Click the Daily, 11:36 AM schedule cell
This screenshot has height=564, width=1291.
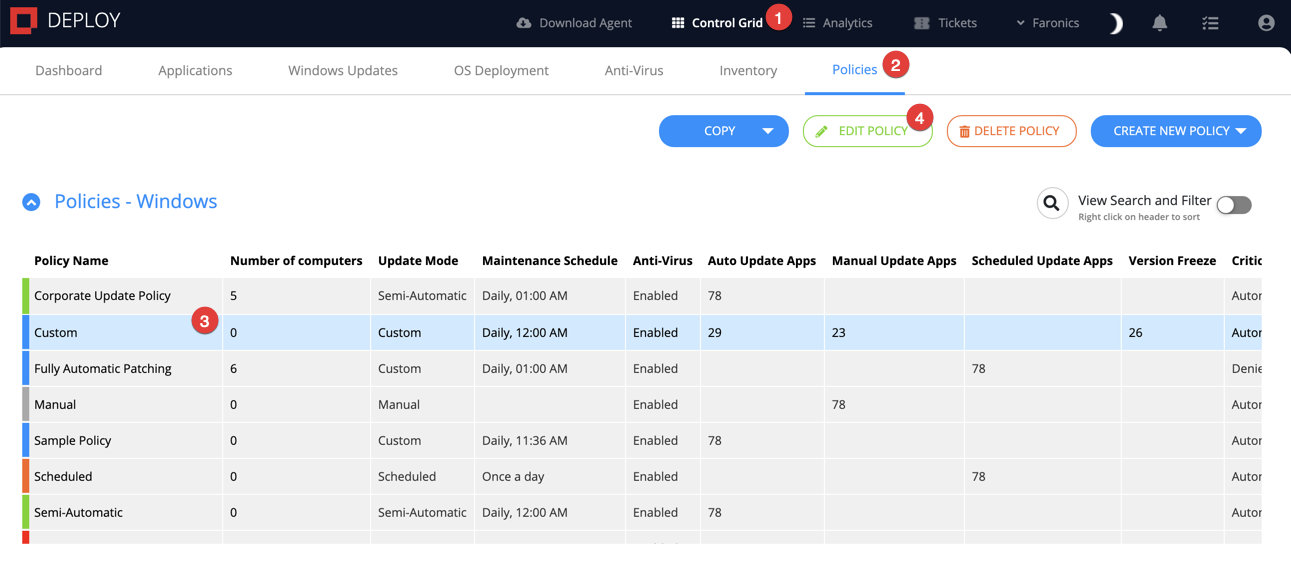pyautogui.click(x=550, y=440)
